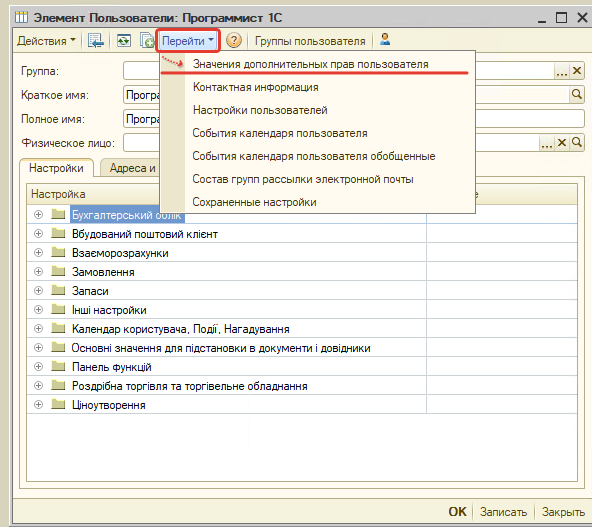Expand the Панель функцій folder

[39, 367]
